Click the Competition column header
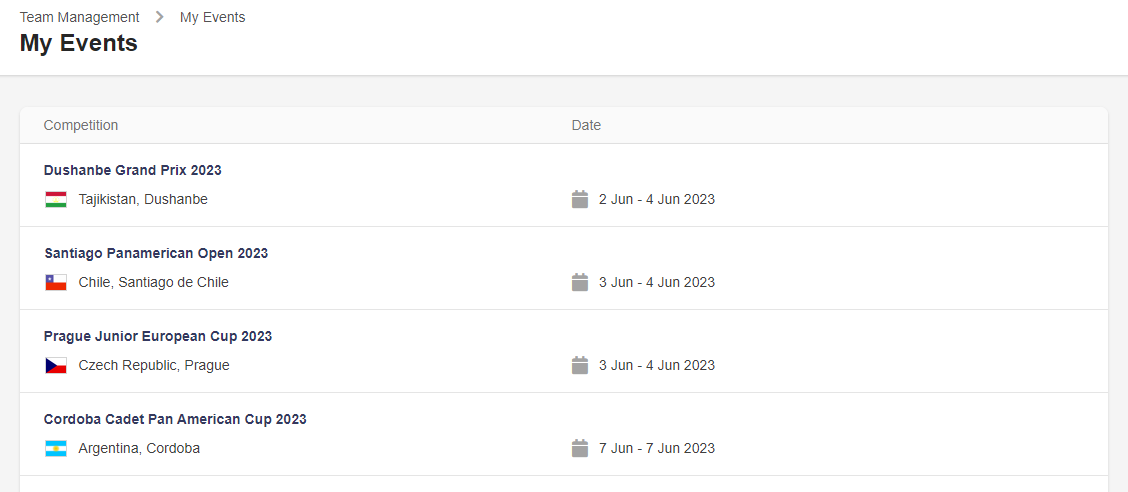1128x492 pixels. [81, 125]
